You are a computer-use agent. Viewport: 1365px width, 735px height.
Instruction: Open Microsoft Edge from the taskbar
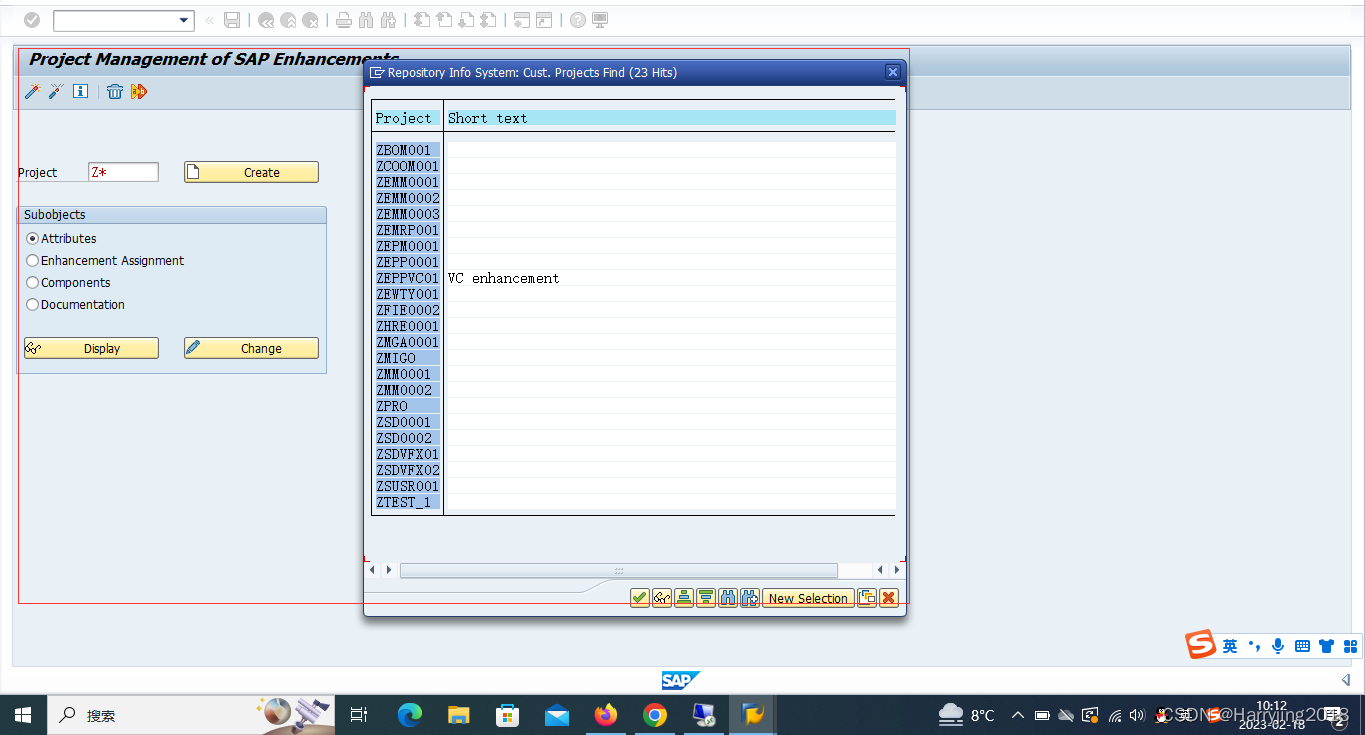click(410, 715)
